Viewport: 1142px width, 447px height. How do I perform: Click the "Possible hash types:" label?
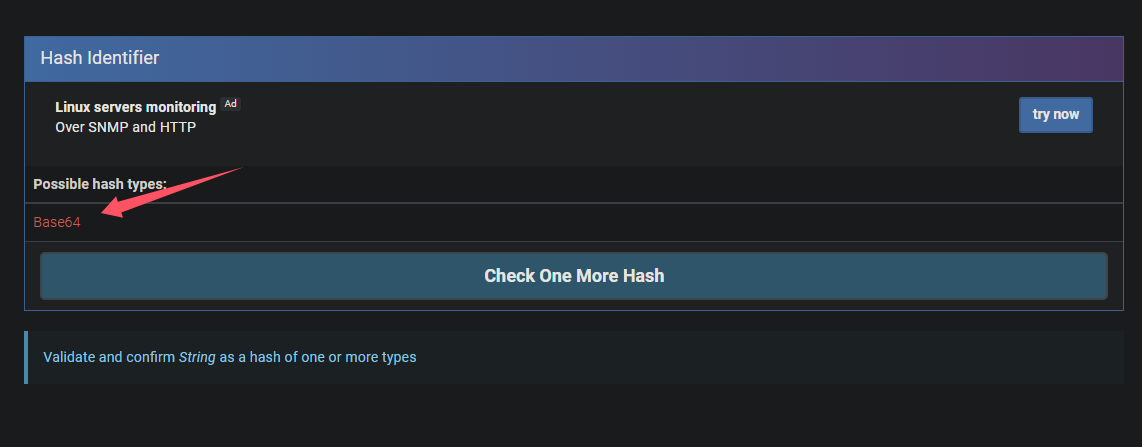point(100,185)
